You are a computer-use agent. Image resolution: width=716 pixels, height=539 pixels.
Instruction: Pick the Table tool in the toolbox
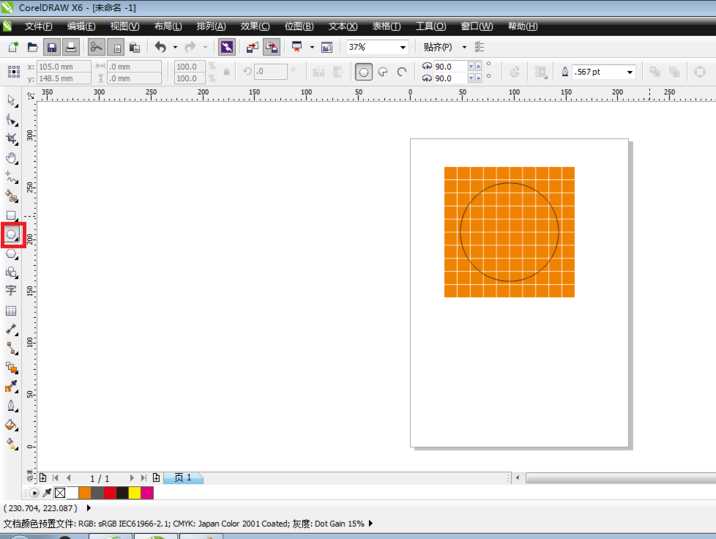coord(12,310)
